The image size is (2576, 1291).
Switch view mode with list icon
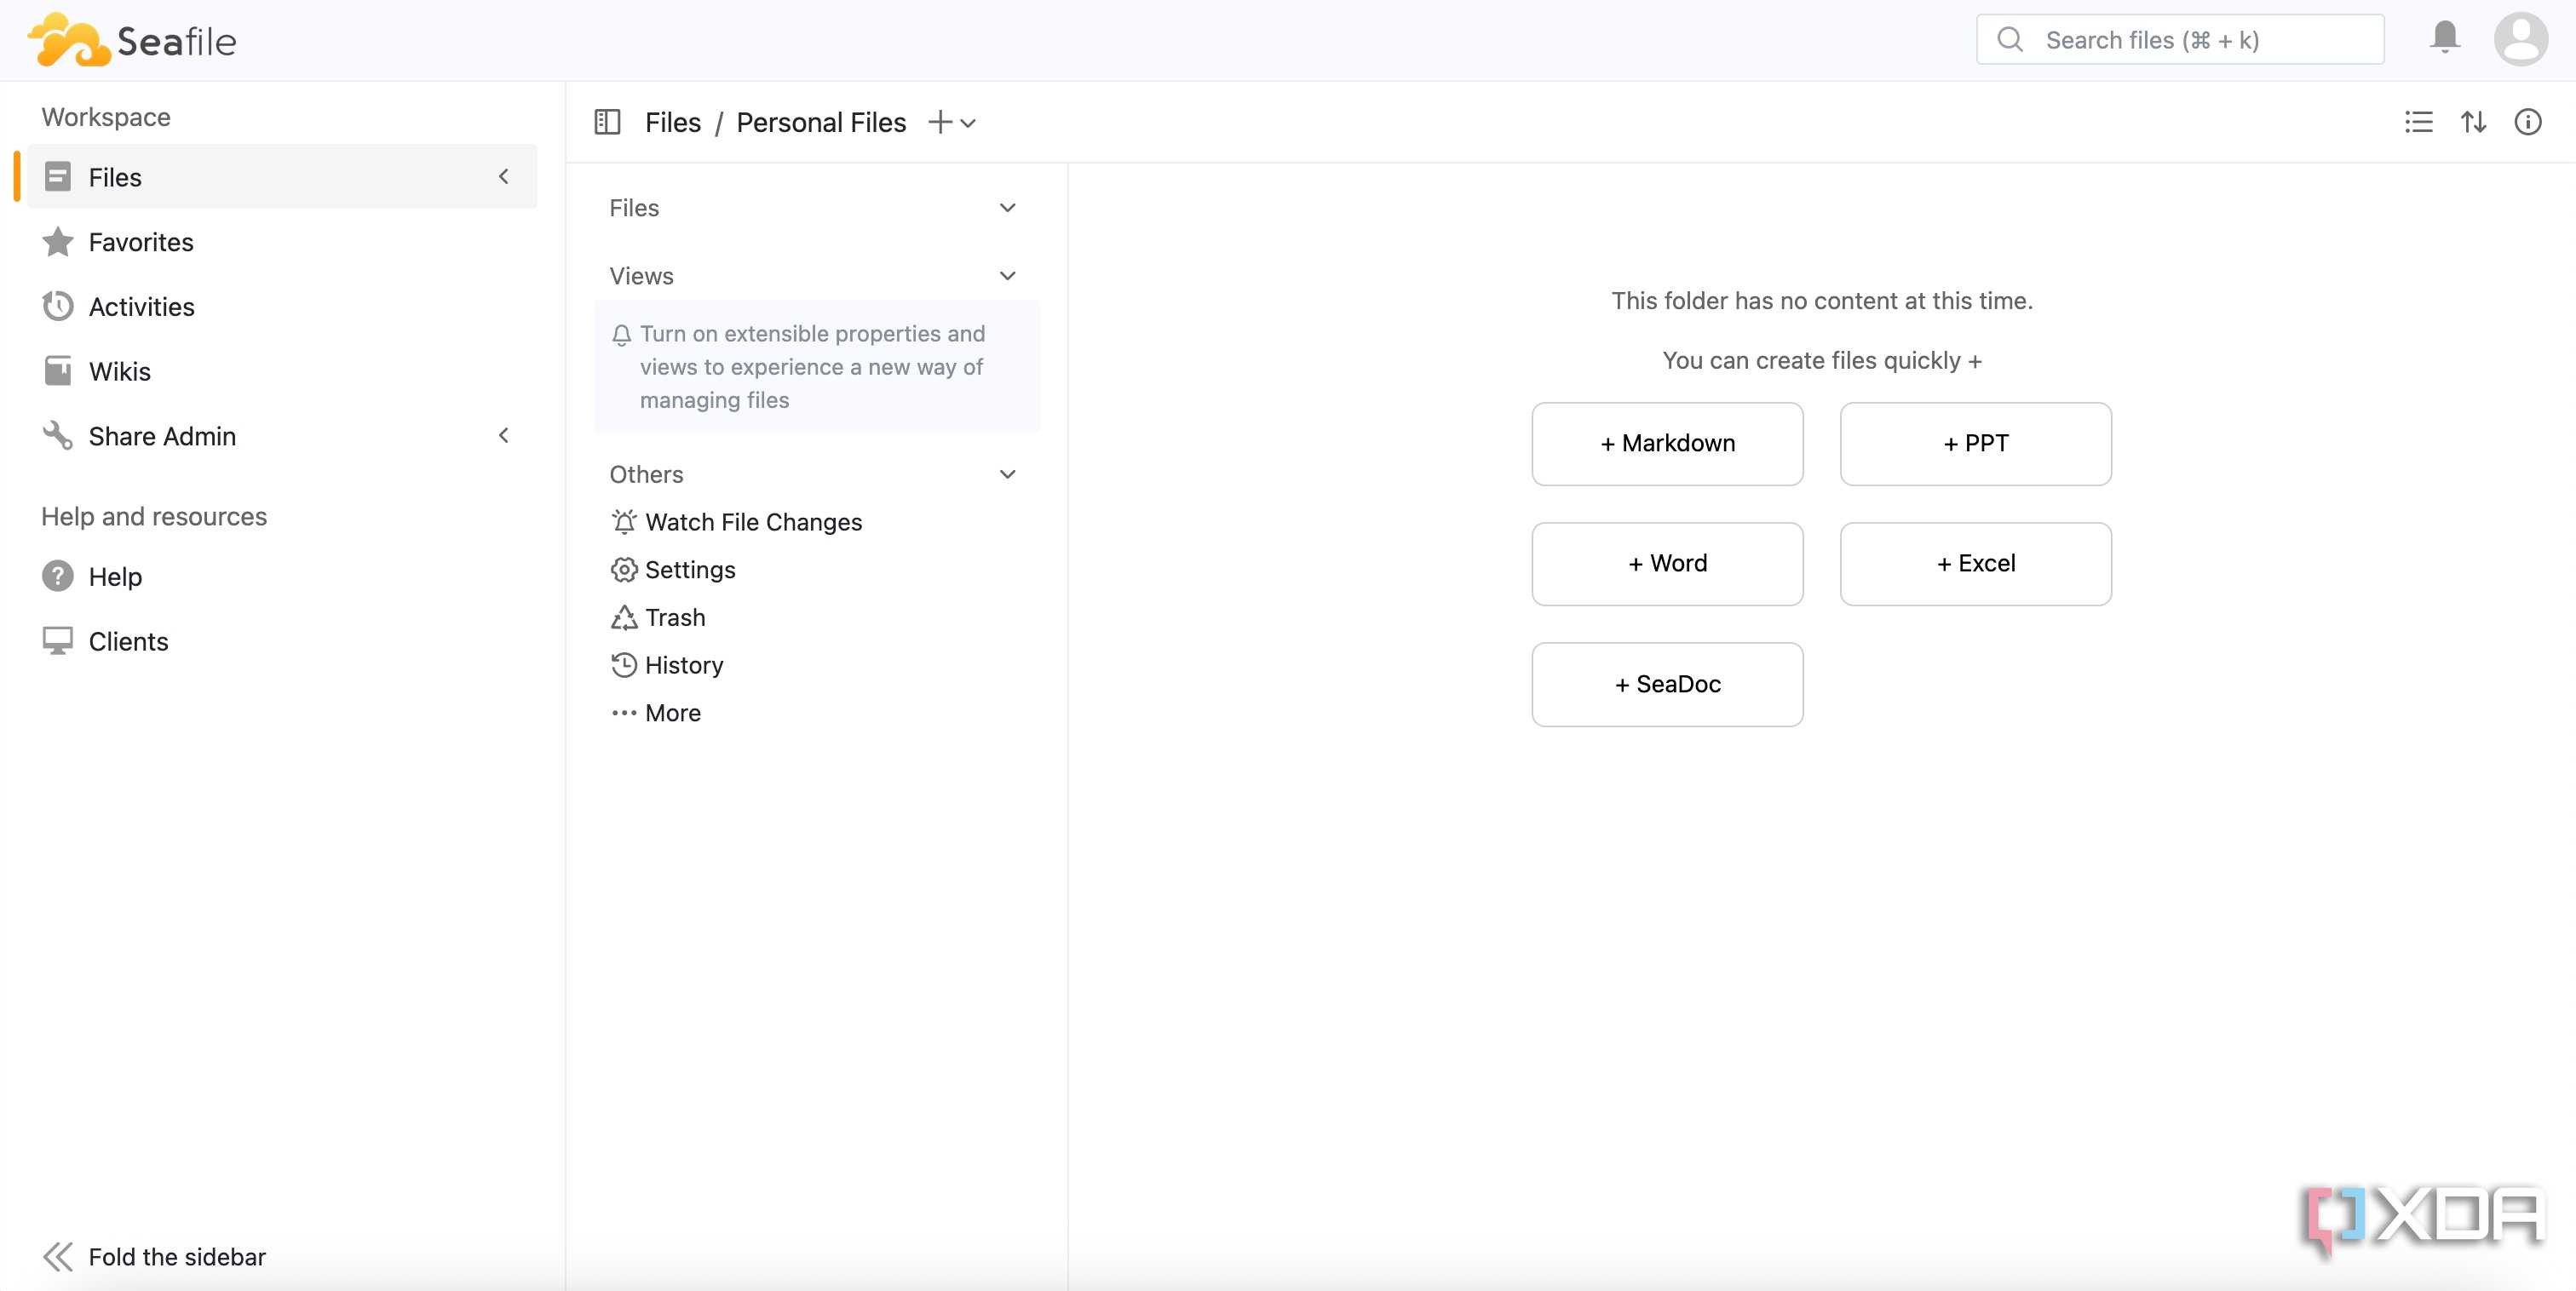tap(2418, 122)
